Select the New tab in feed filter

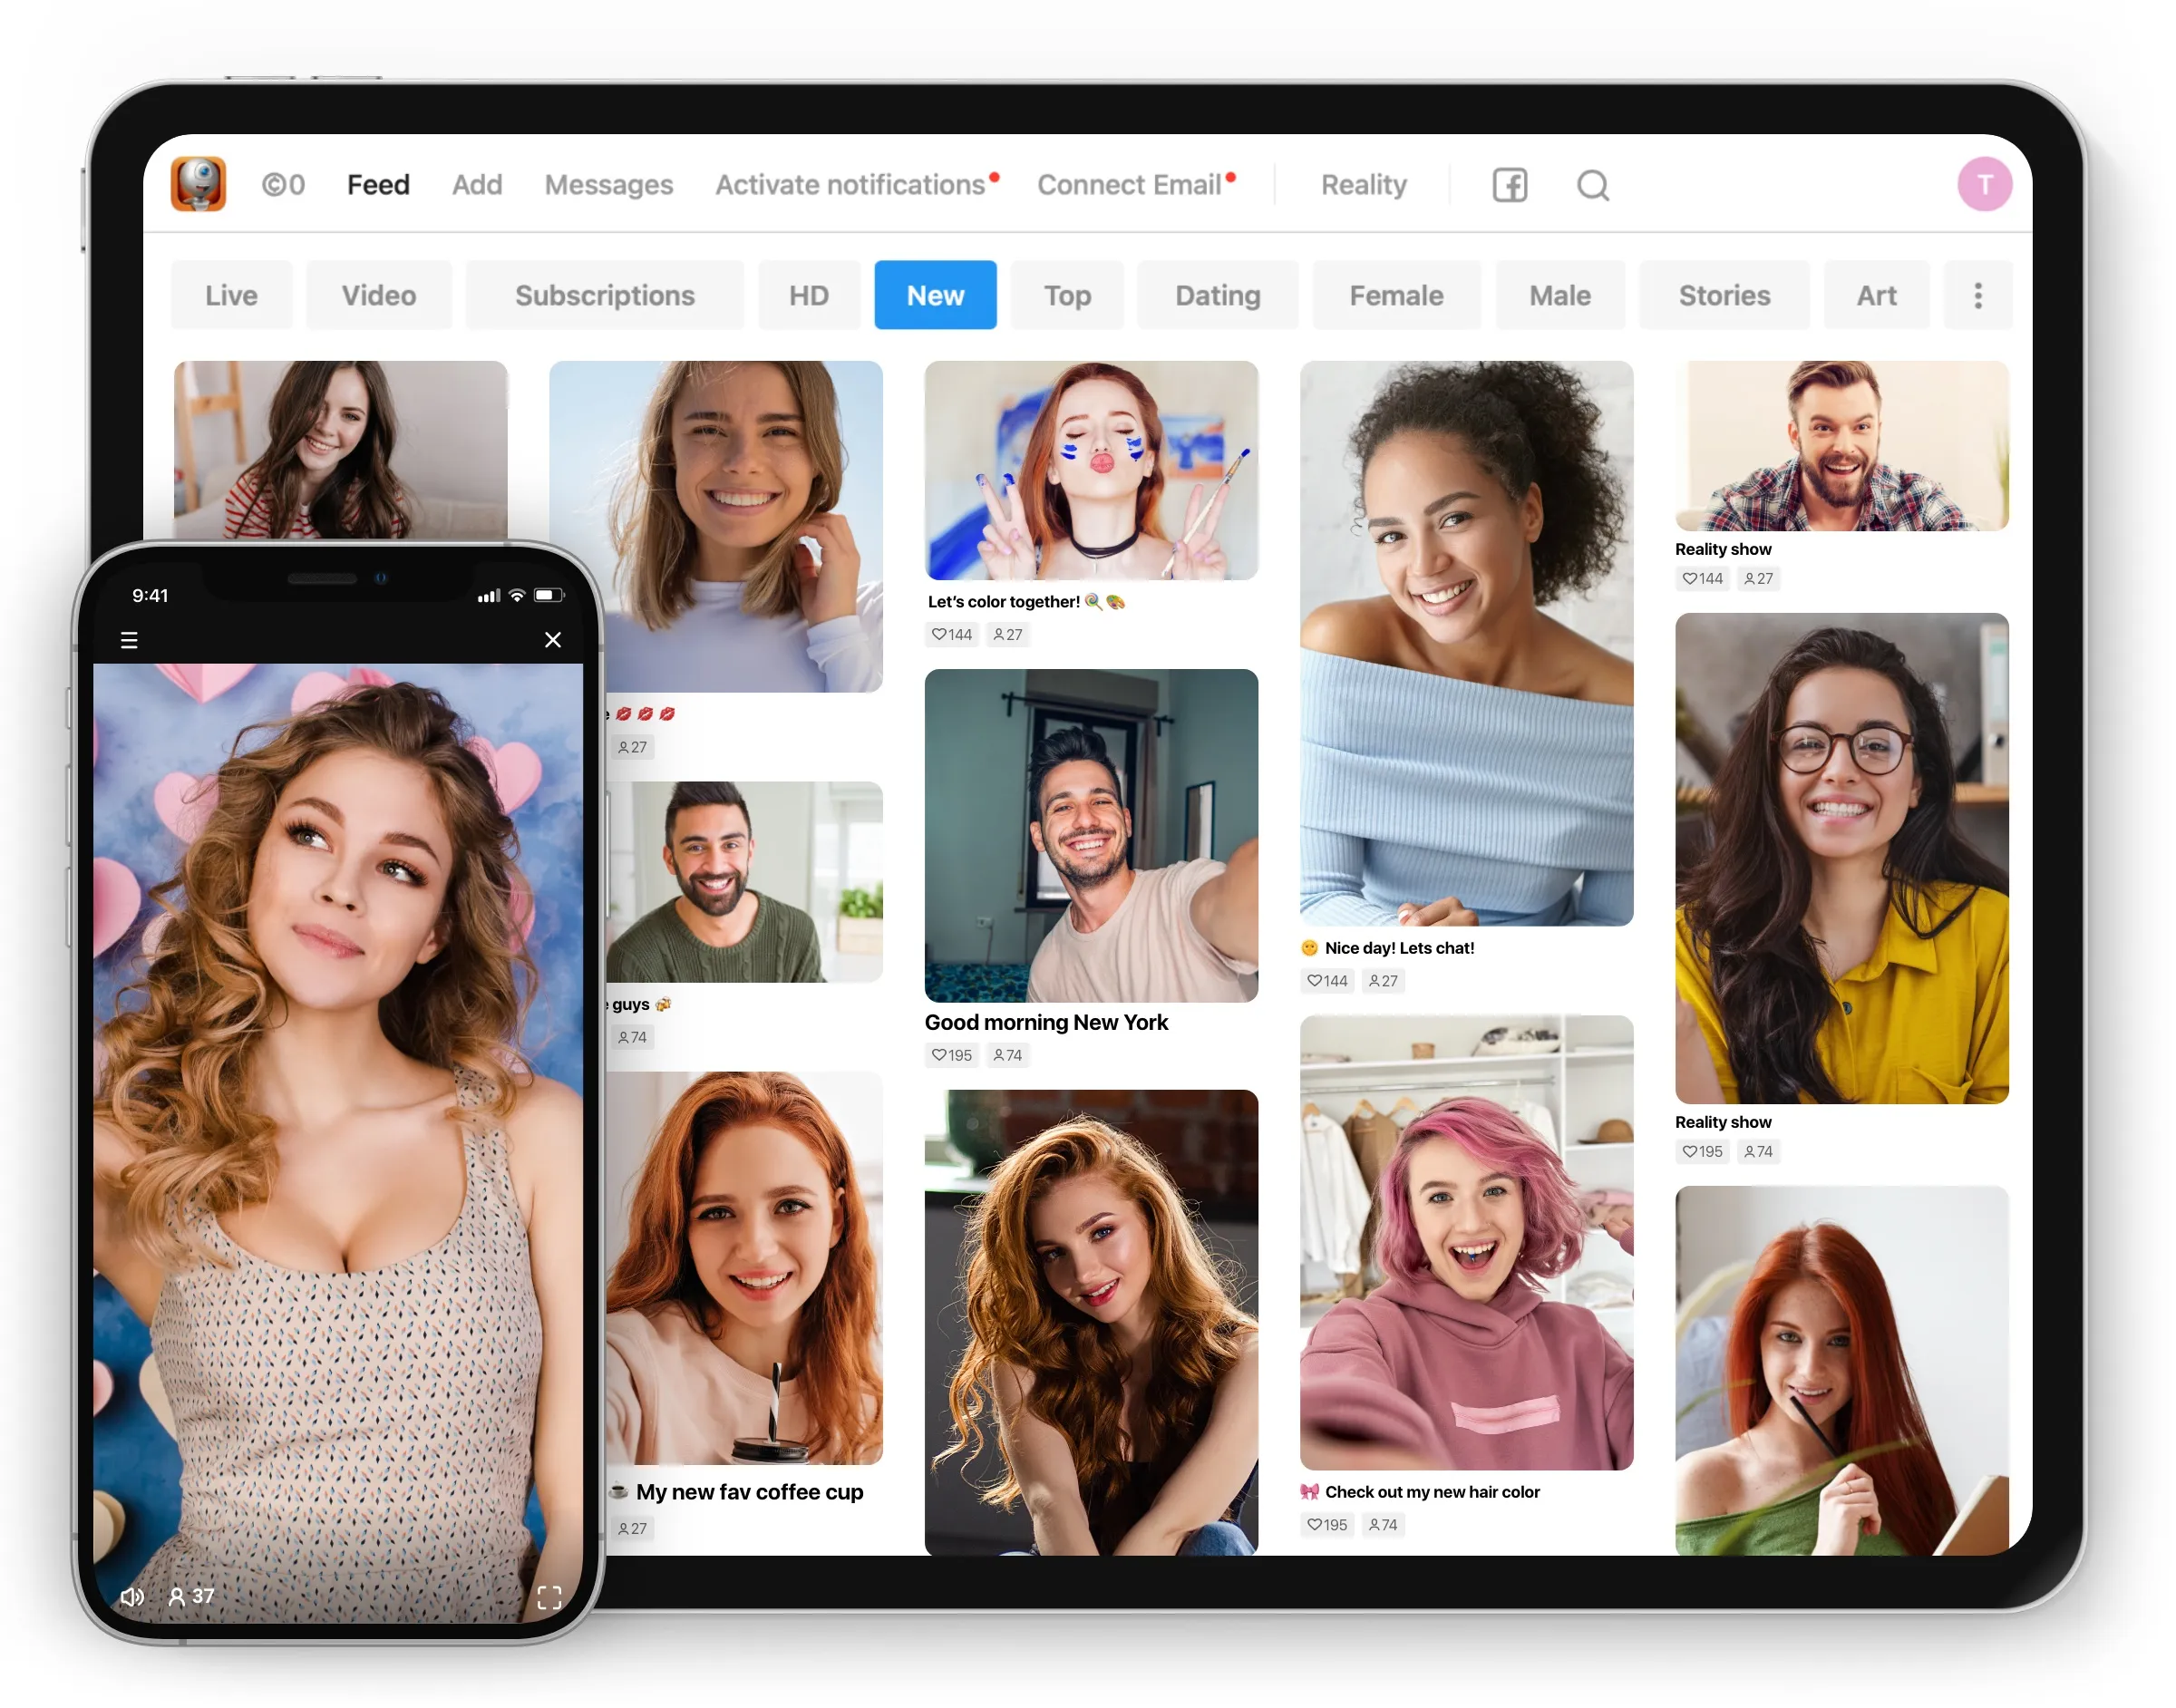936,293
